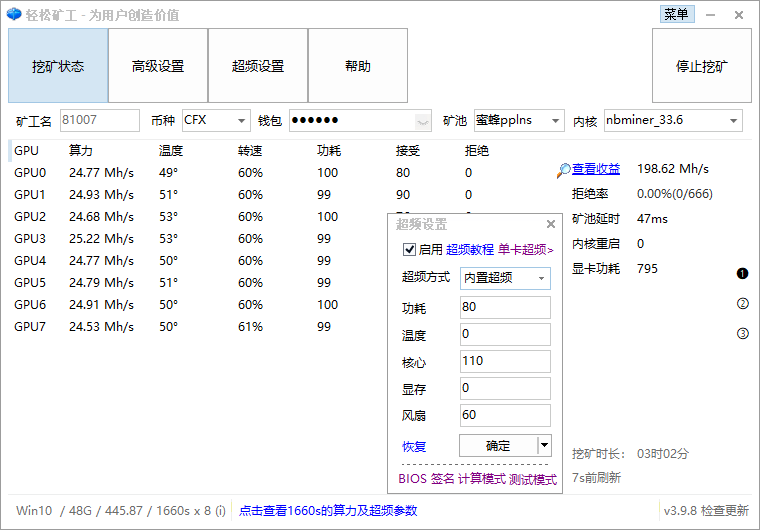Click the 功耗 input field
The height and width of the screenshot is (530, 760).
point(505,307)
